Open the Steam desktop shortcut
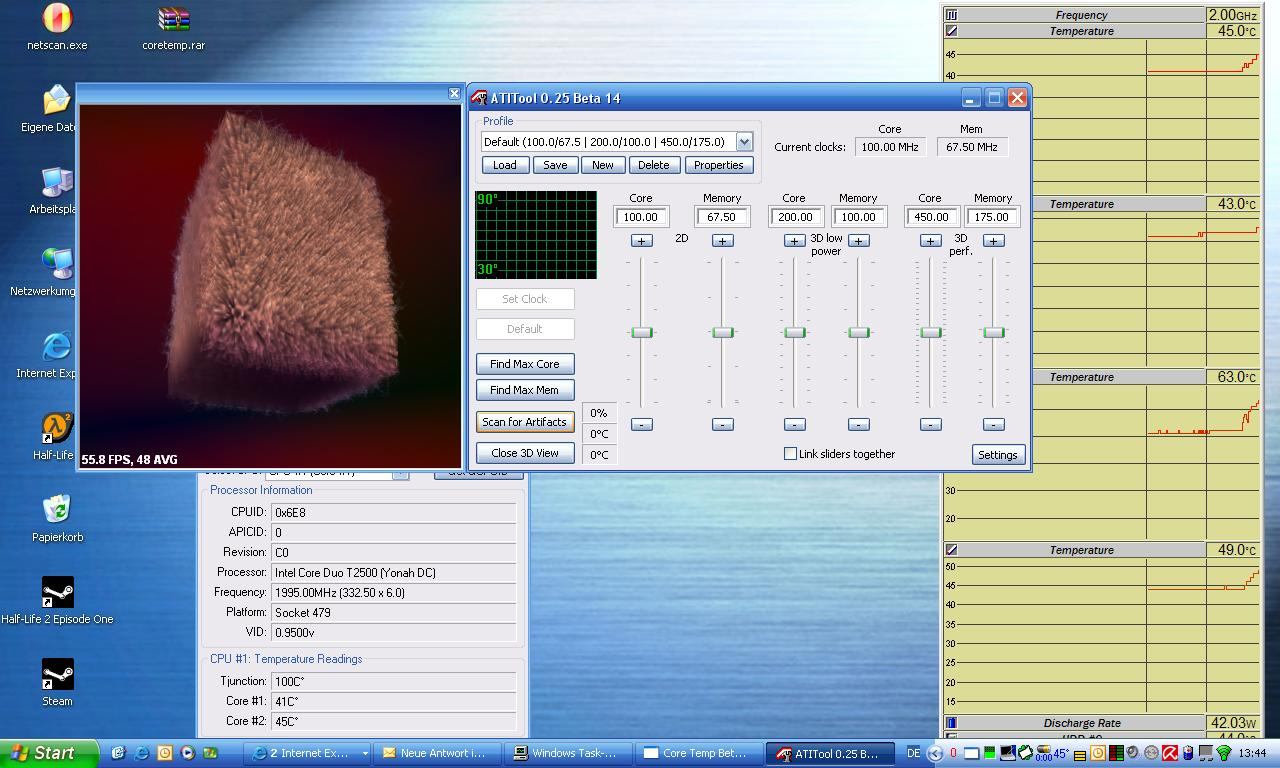 pyautogui.click(x=57, y=675)
